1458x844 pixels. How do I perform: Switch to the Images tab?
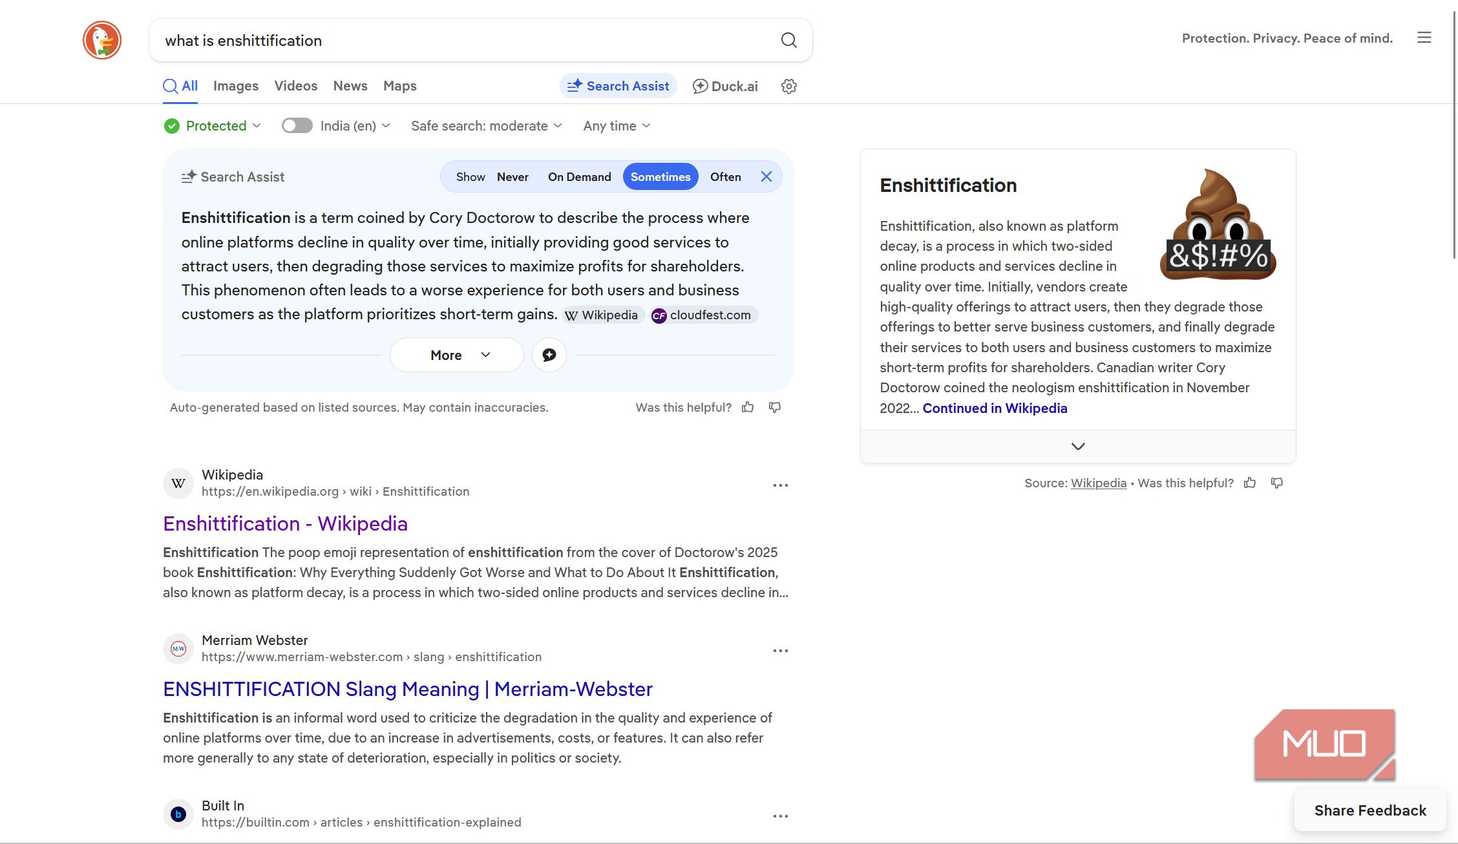pyautogui.click(x=236, y=86)
